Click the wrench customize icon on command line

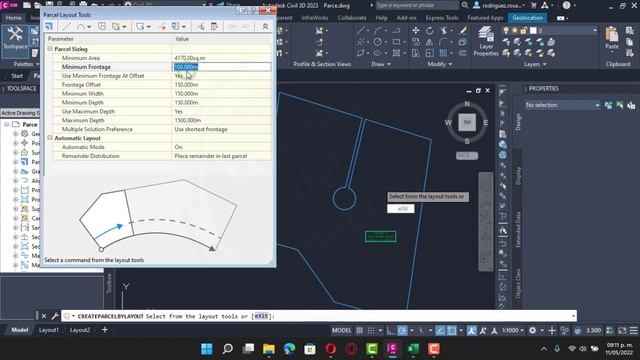pos(55,316)
